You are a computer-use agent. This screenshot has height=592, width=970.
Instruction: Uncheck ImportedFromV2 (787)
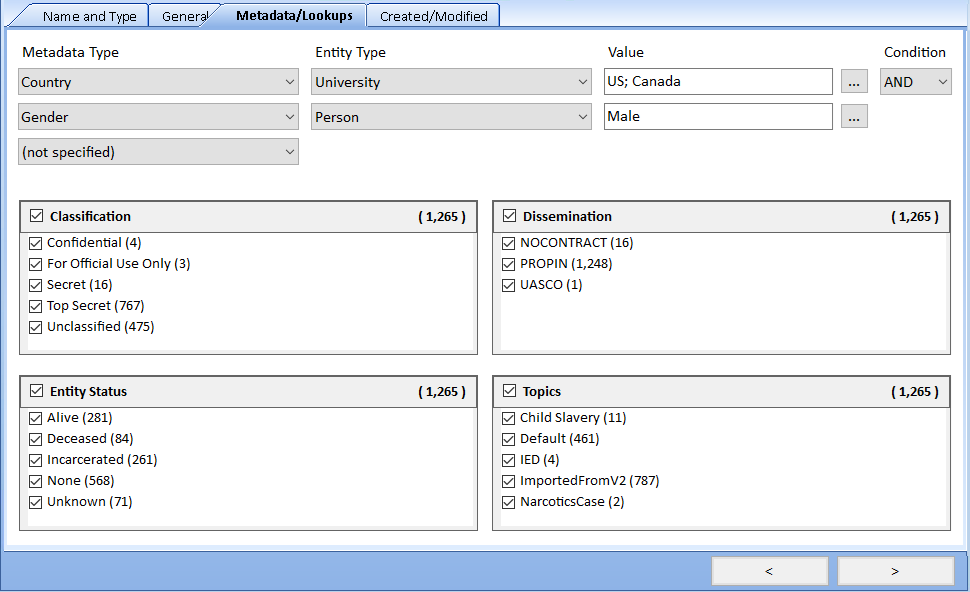[x=509, y=481]
